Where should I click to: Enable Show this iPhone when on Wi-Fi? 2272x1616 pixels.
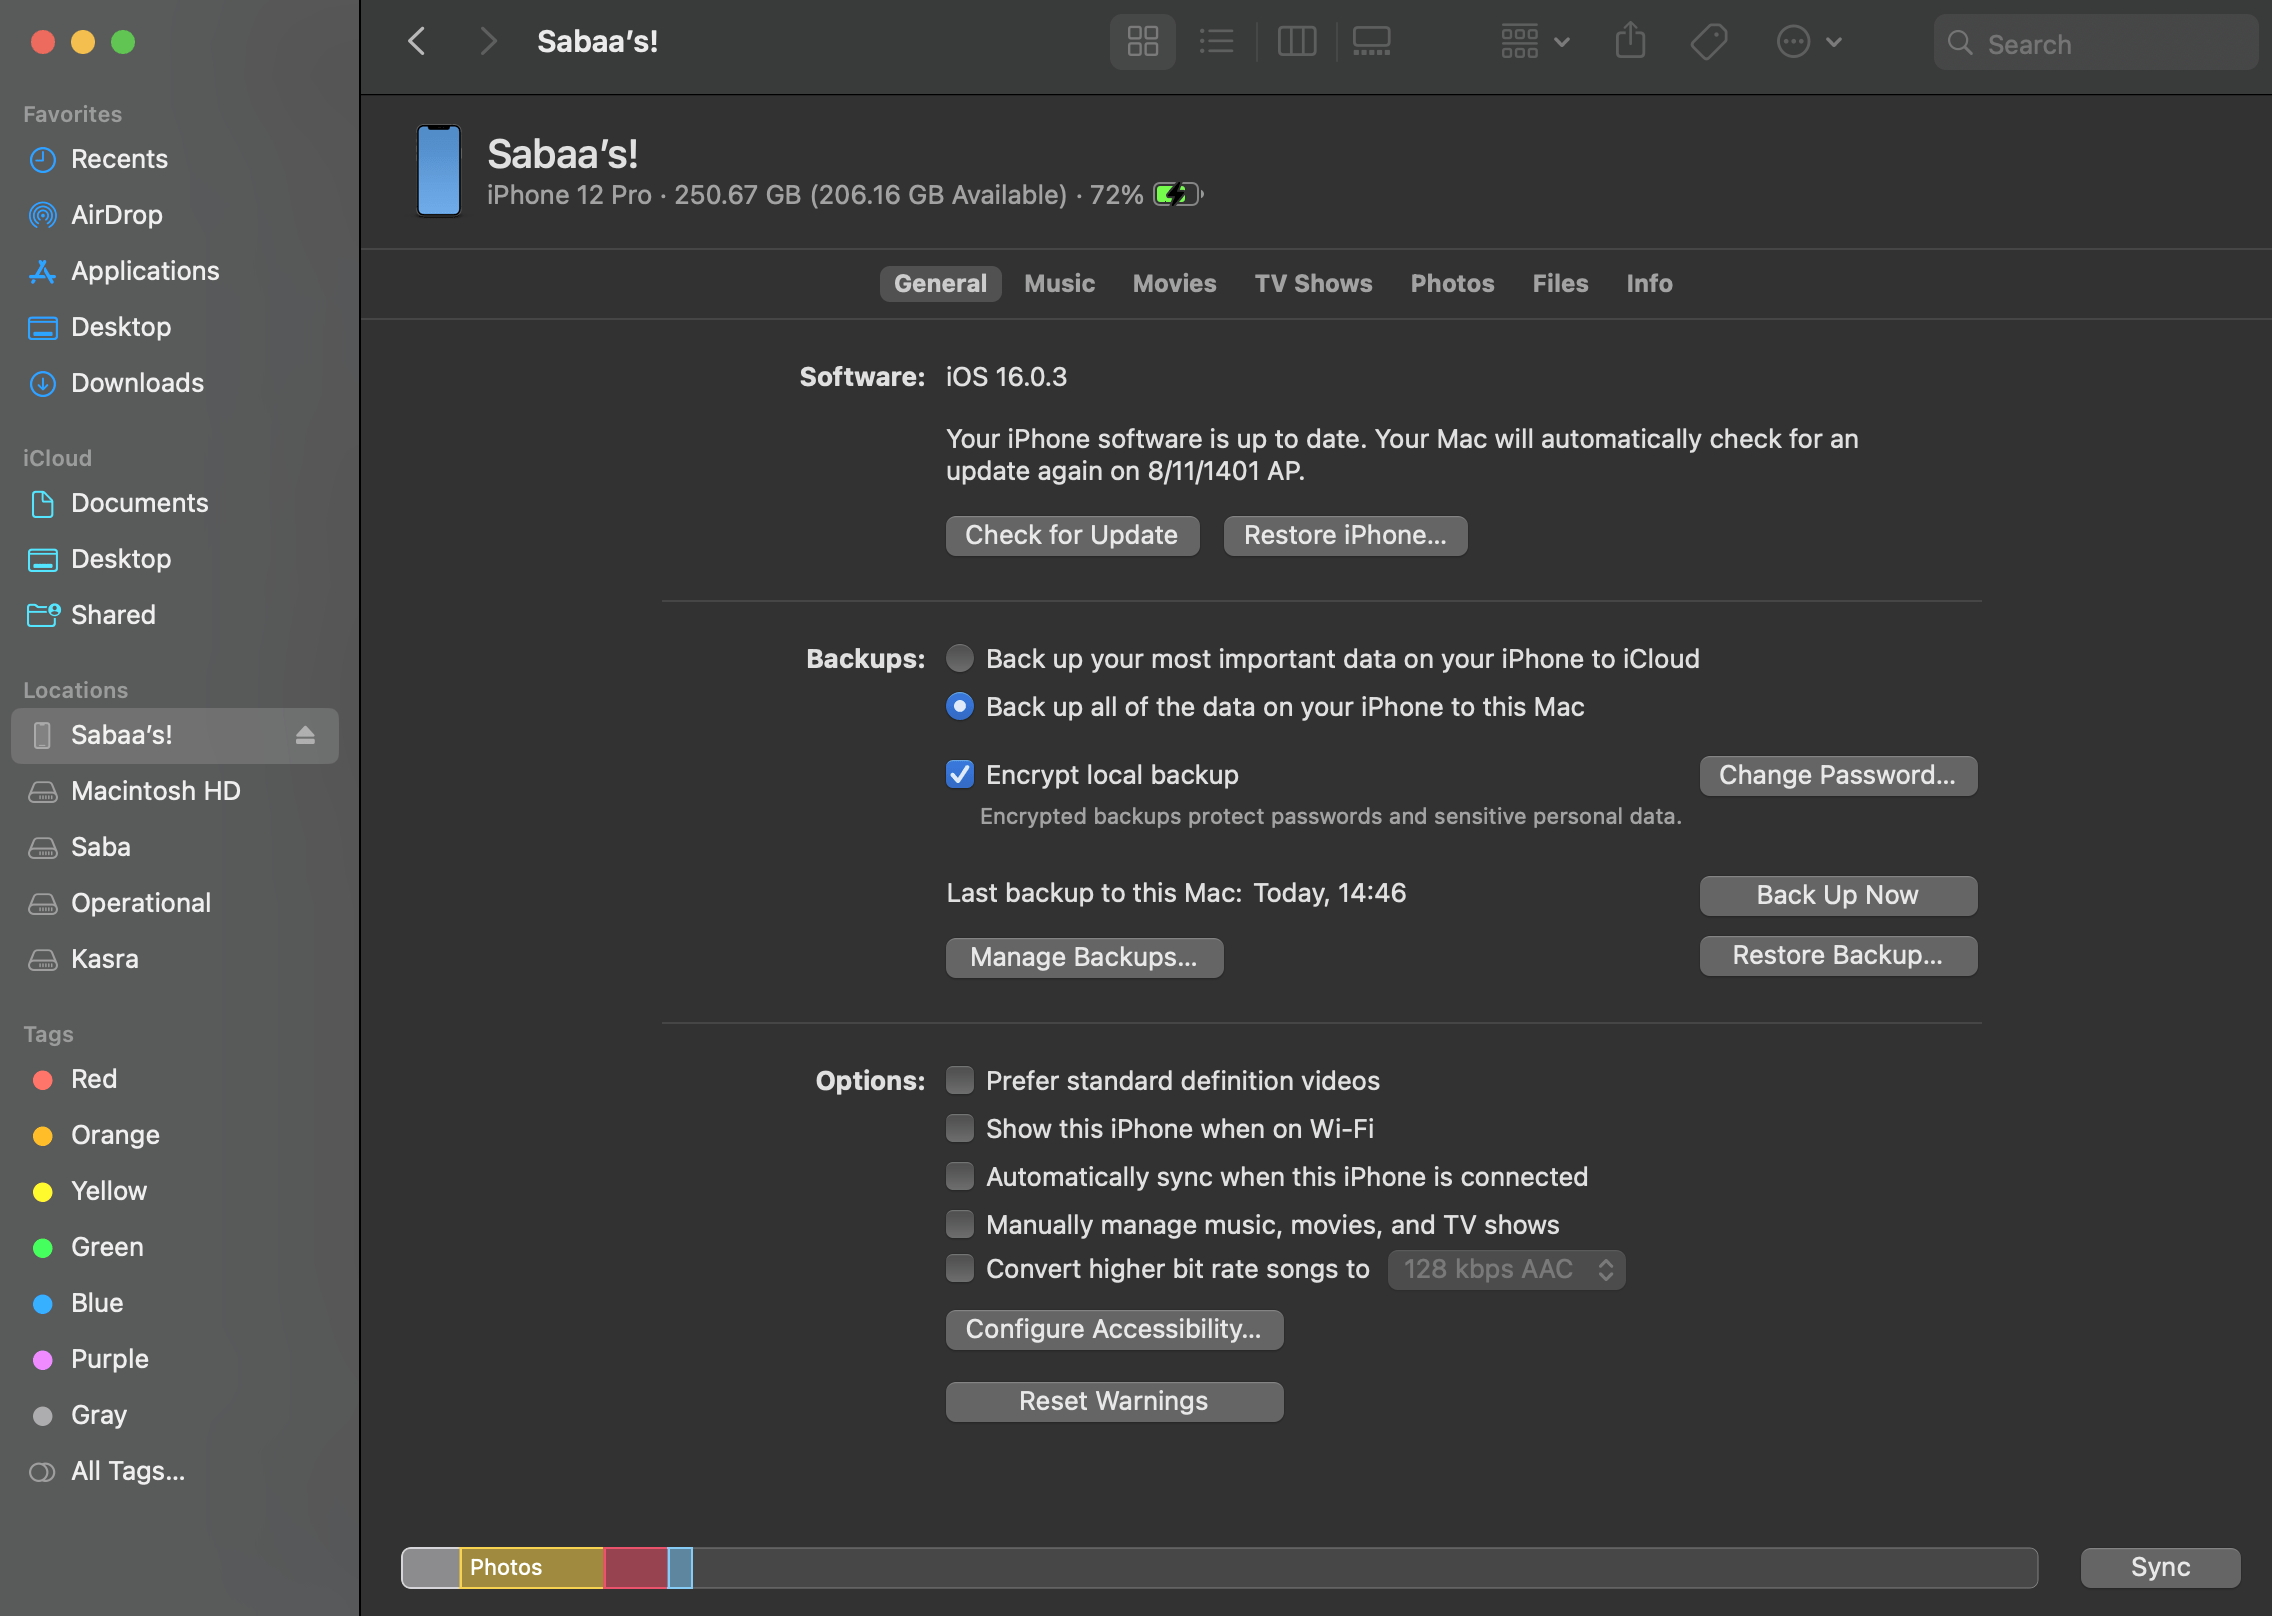tap(960, 1128)
